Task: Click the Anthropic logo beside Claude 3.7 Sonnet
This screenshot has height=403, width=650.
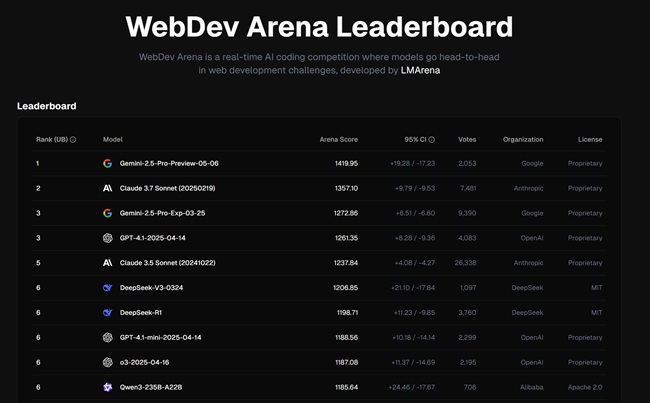Action: (x=107, y=188)
